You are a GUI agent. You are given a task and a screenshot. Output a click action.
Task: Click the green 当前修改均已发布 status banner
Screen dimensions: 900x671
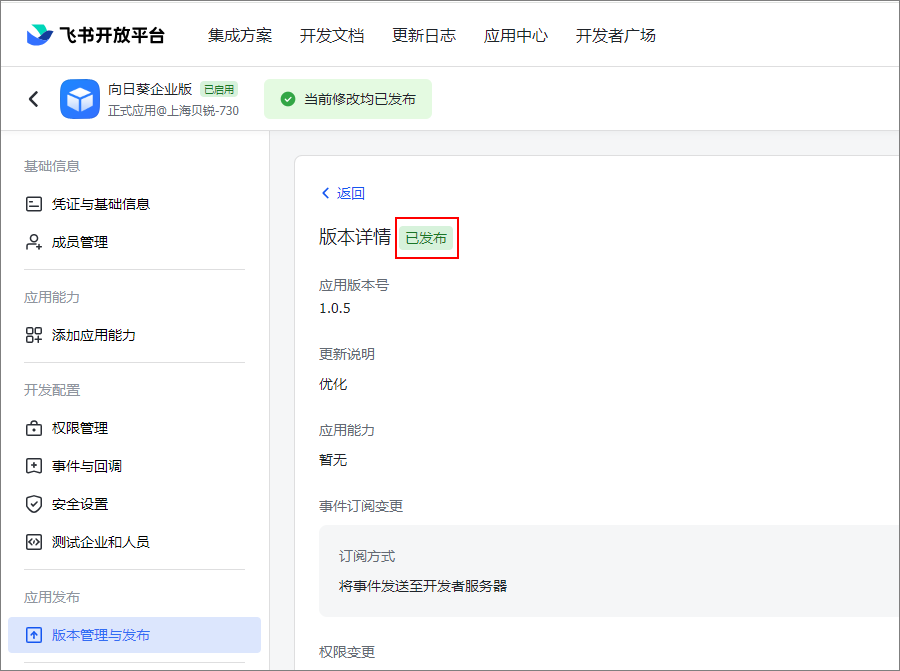tap(348, 99)
